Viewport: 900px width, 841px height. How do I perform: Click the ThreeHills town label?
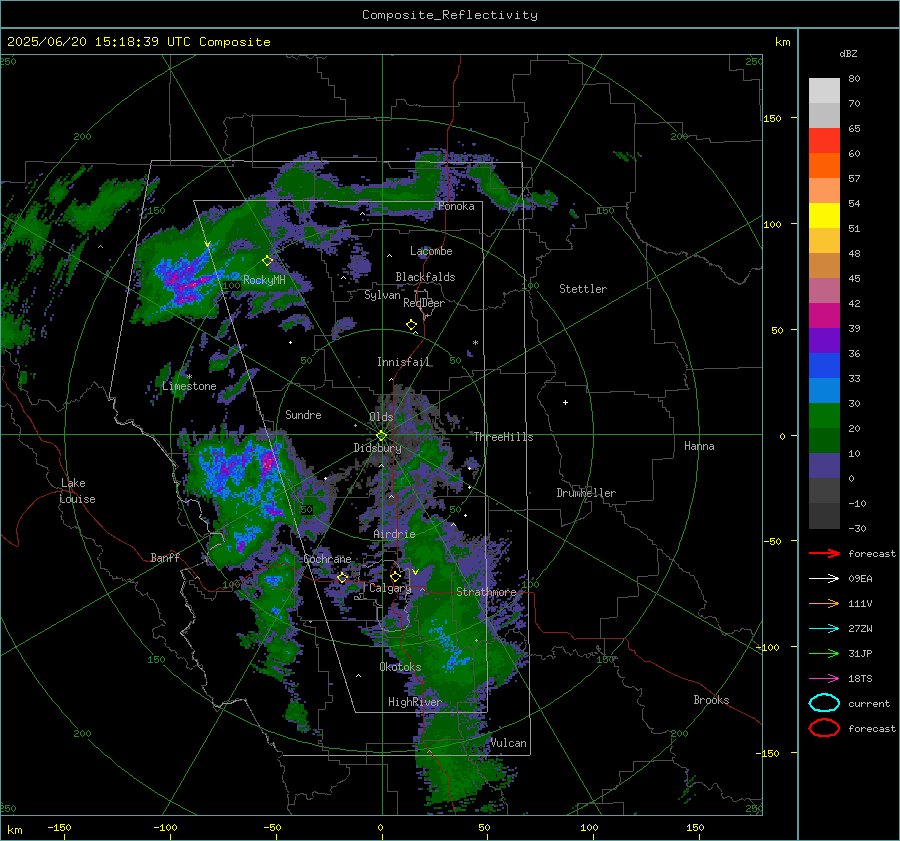tap(503, 437)
